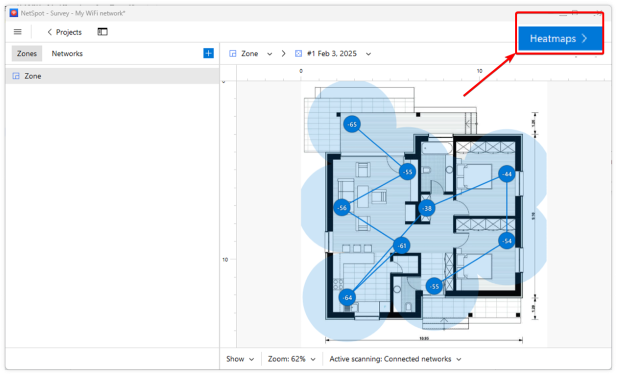Click the NetSpot app icon in title bar
Screen dimensions: 620x375
(14, 13)
